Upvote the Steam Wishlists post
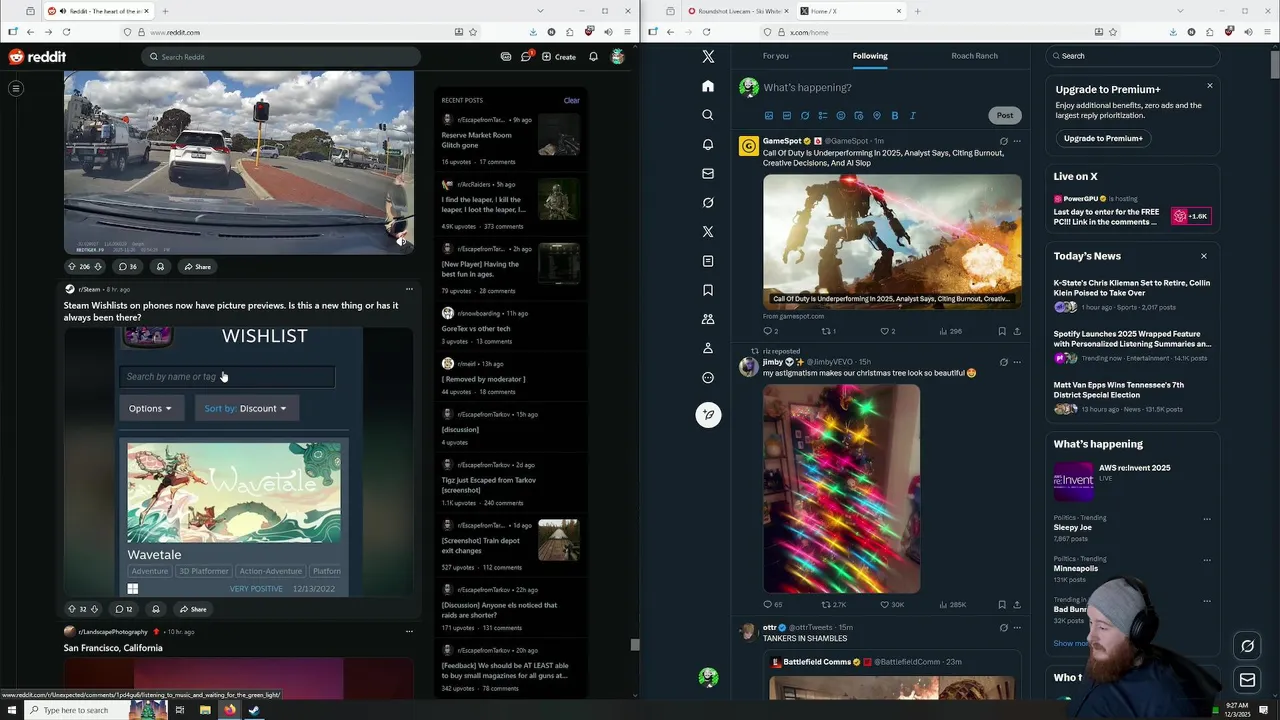The width and height of the screenshot is (1280, 720). coord(71,609)
